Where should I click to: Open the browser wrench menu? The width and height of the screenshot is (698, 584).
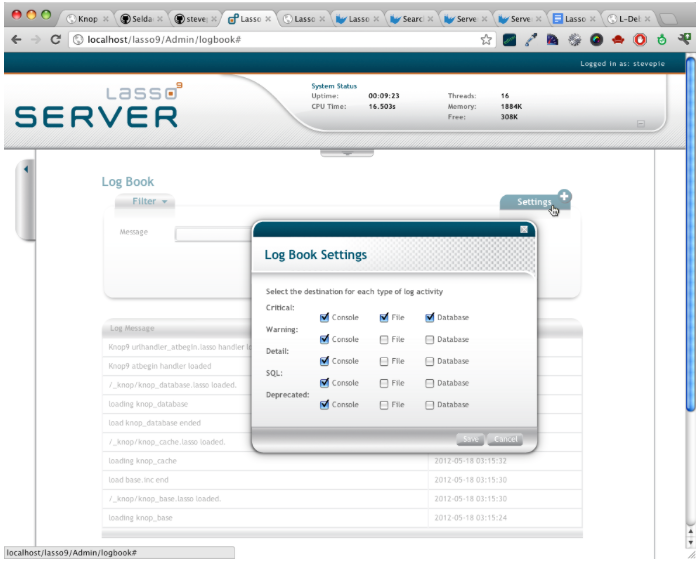(684, 40)
